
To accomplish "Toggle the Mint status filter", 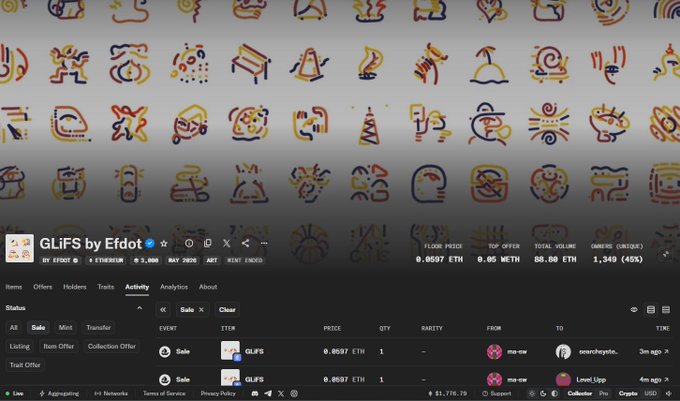I will click(x=65, y=328).
